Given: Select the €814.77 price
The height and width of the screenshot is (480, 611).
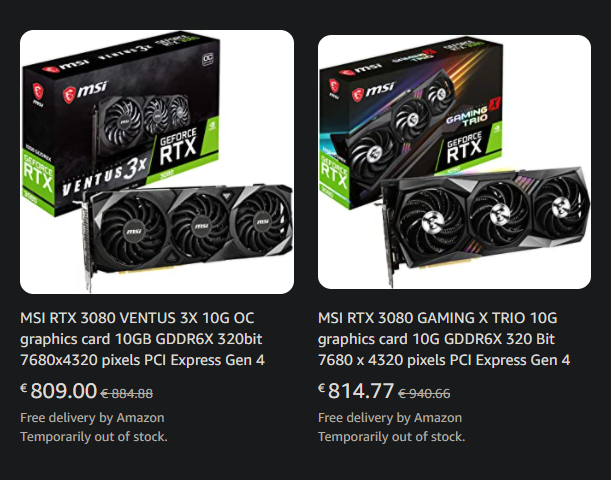Looking at the screenshot, I should [356, 390].
